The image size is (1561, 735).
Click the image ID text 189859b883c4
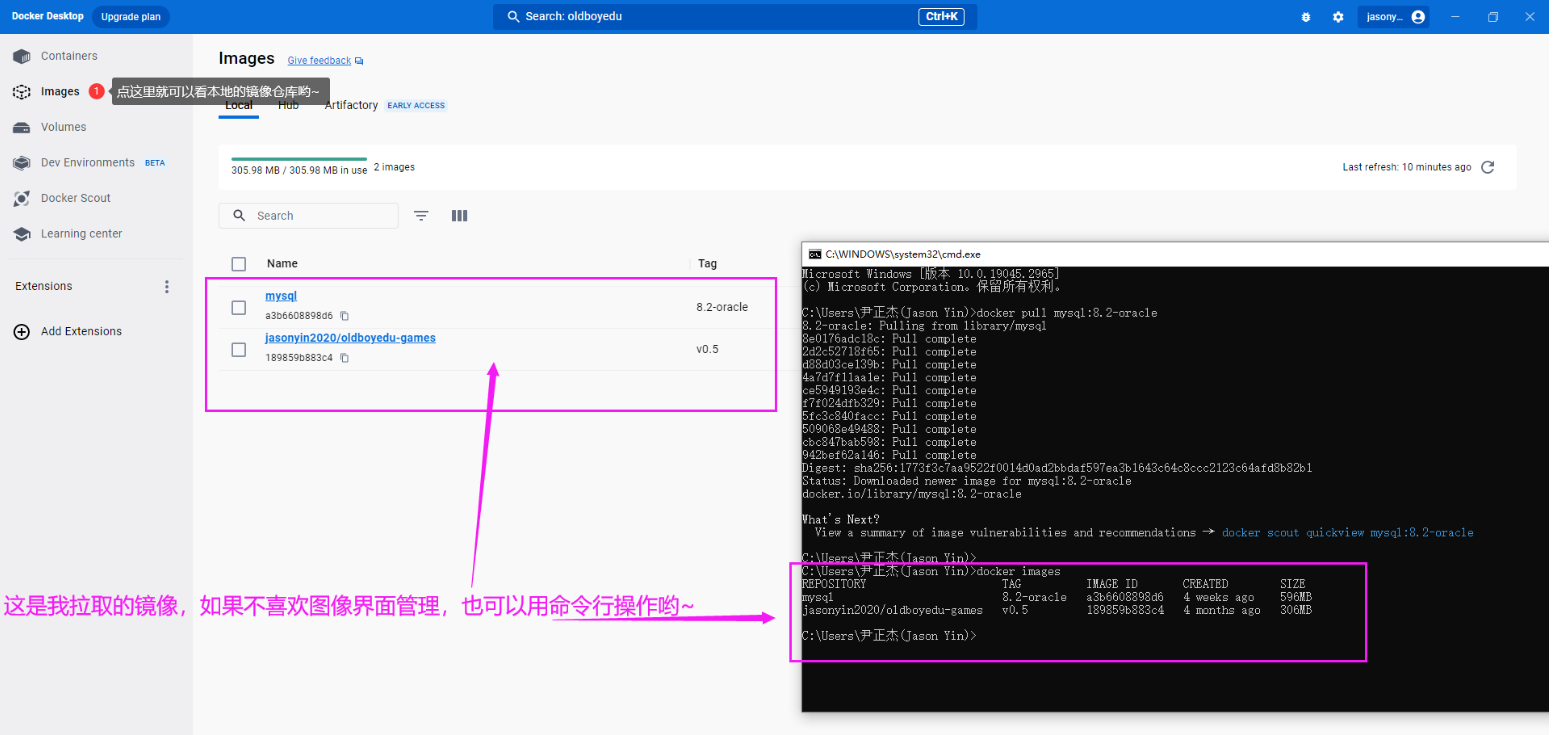tap(299, 358)
